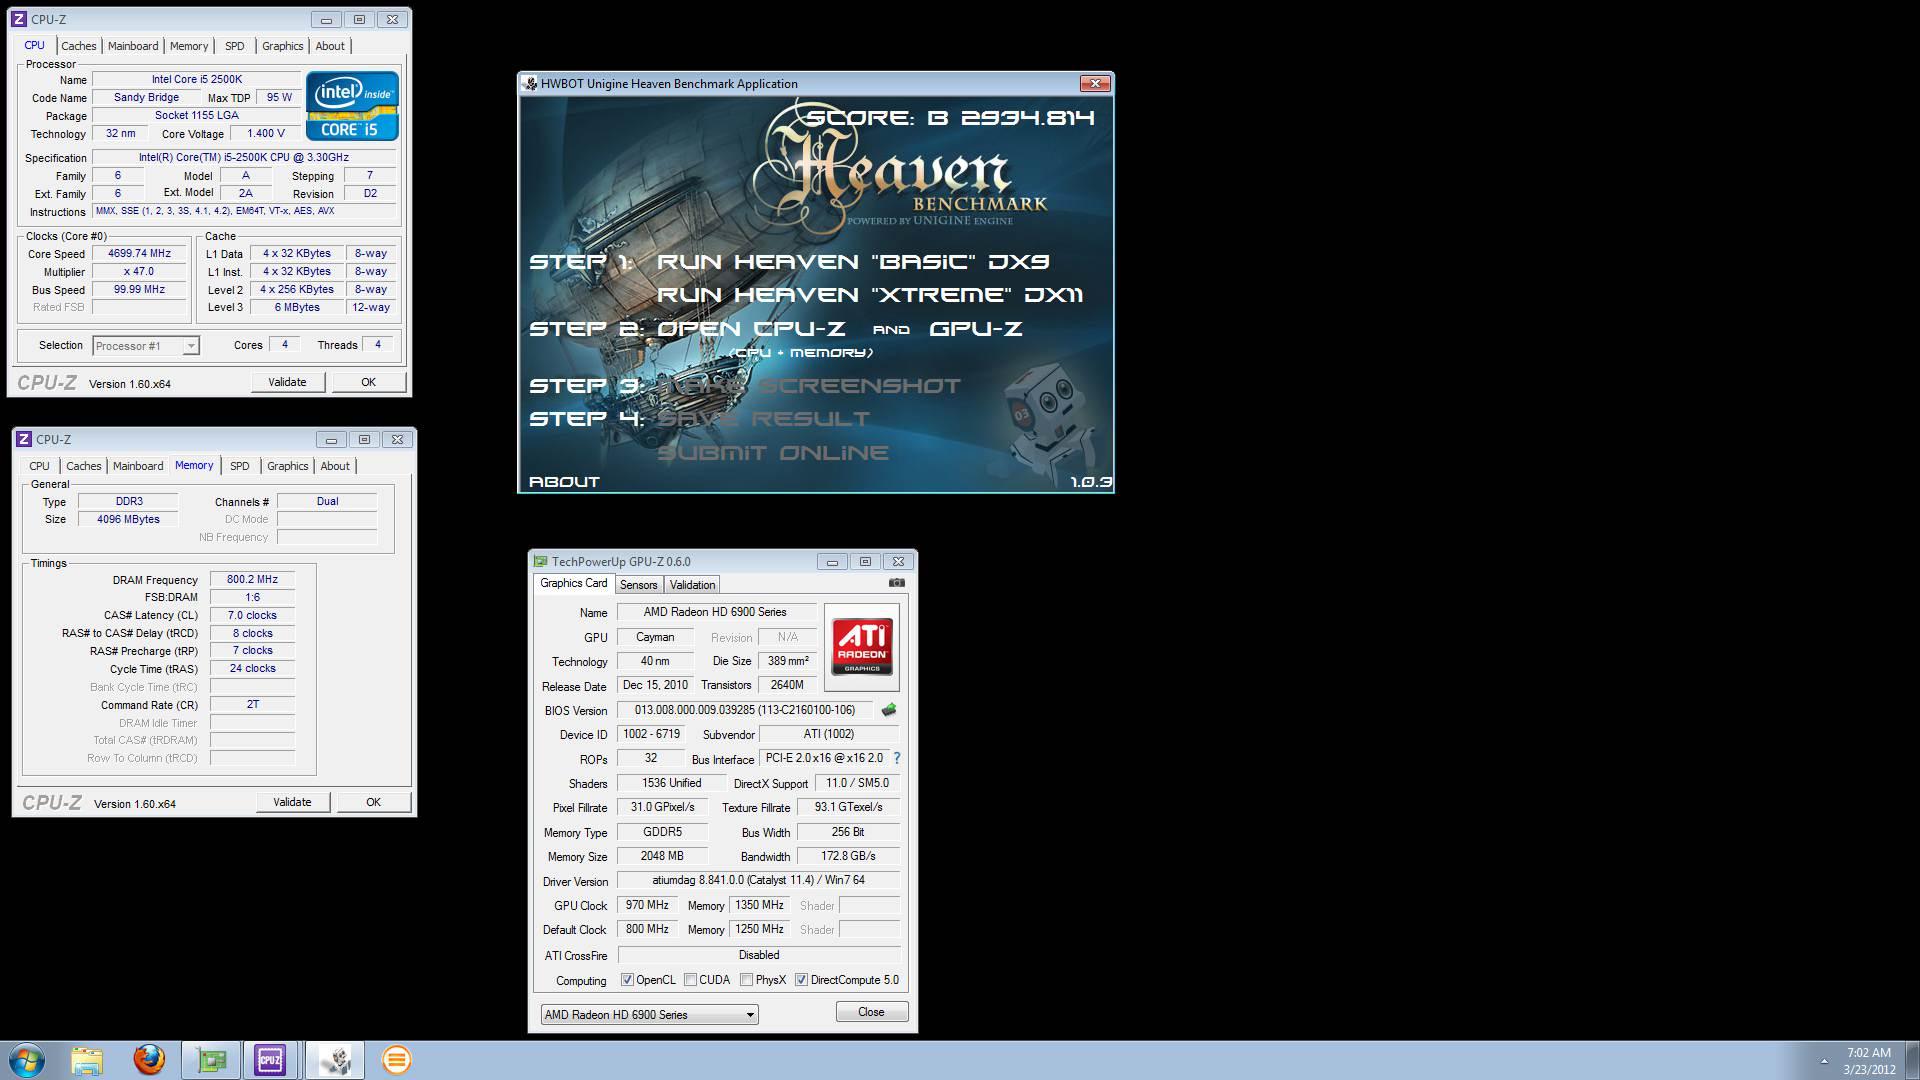Click the HWBOT Heaven window title icon
The height and width of the screenshot is (1080, 1920).
point(530,84)
